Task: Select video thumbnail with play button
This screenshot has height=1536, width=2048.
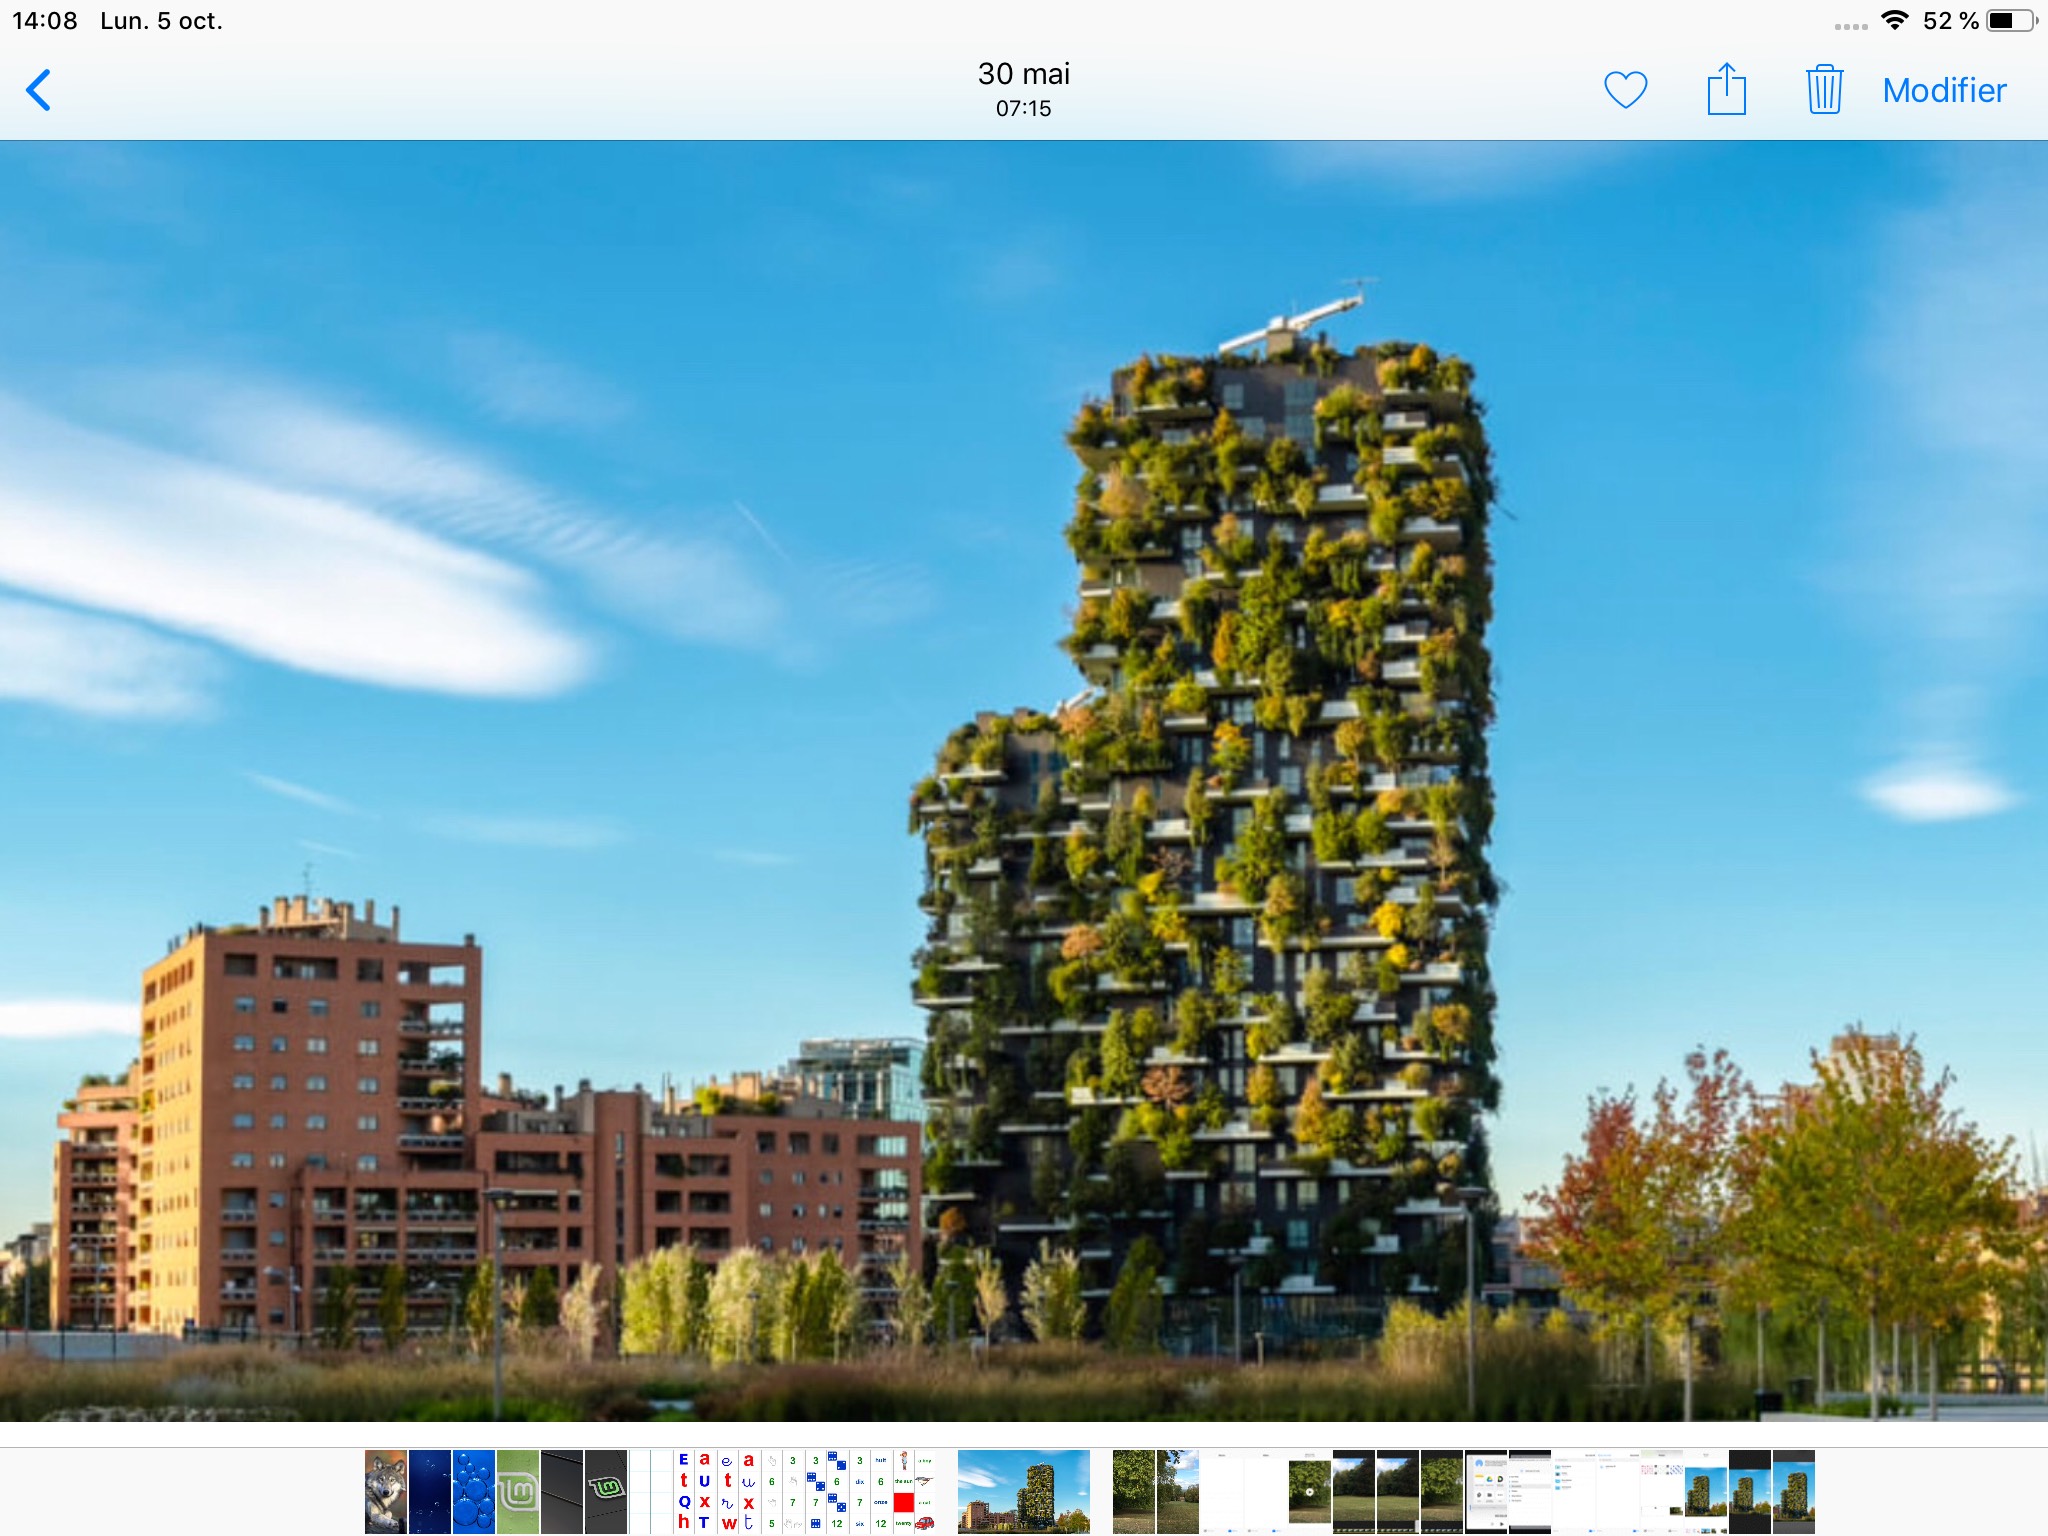Action: tap(1310, 1491)
